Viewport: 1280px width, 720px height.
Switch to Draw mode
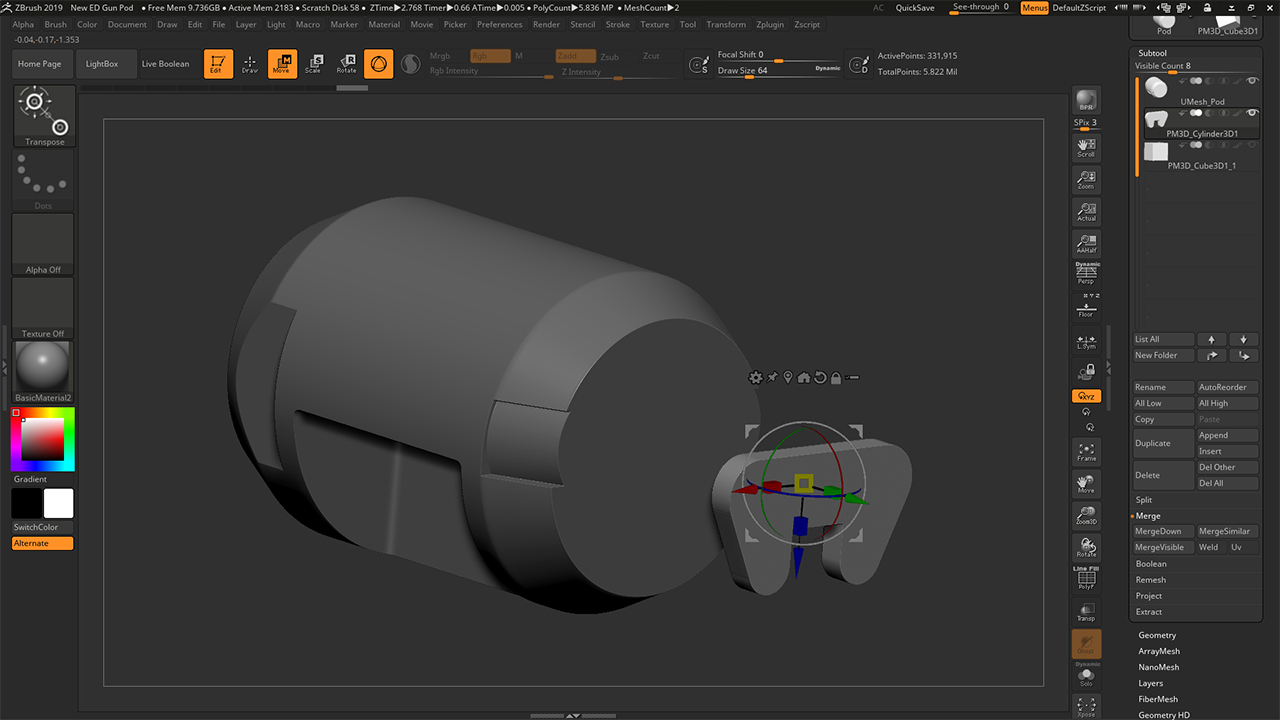tap(250, 64)
